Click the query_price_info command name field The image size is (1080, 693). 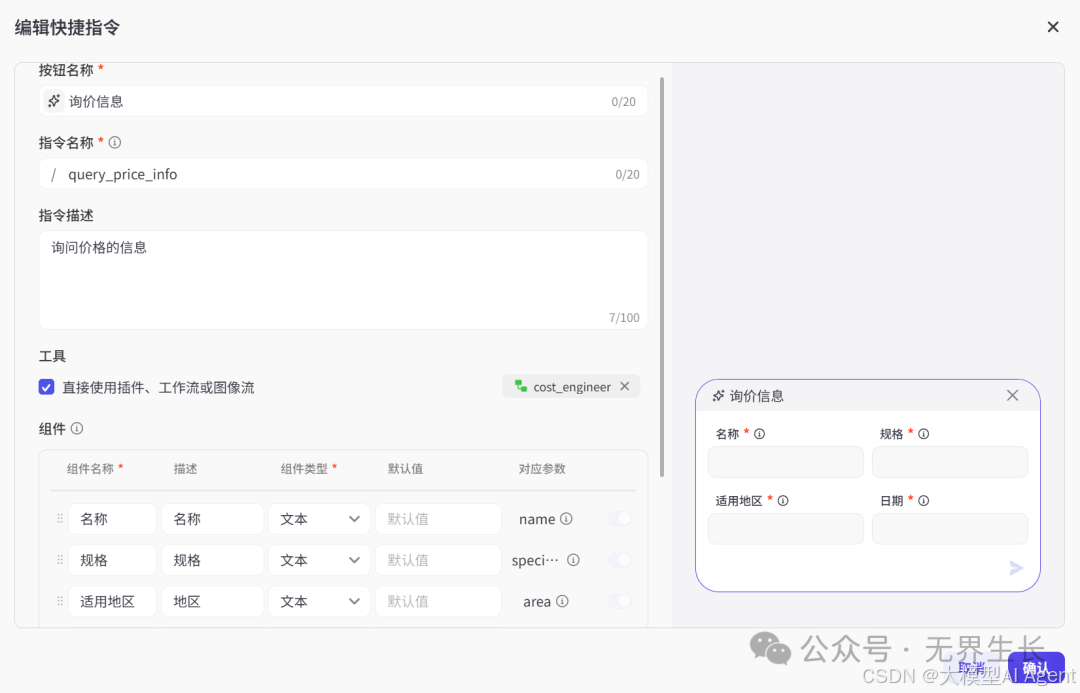point(343,174)
